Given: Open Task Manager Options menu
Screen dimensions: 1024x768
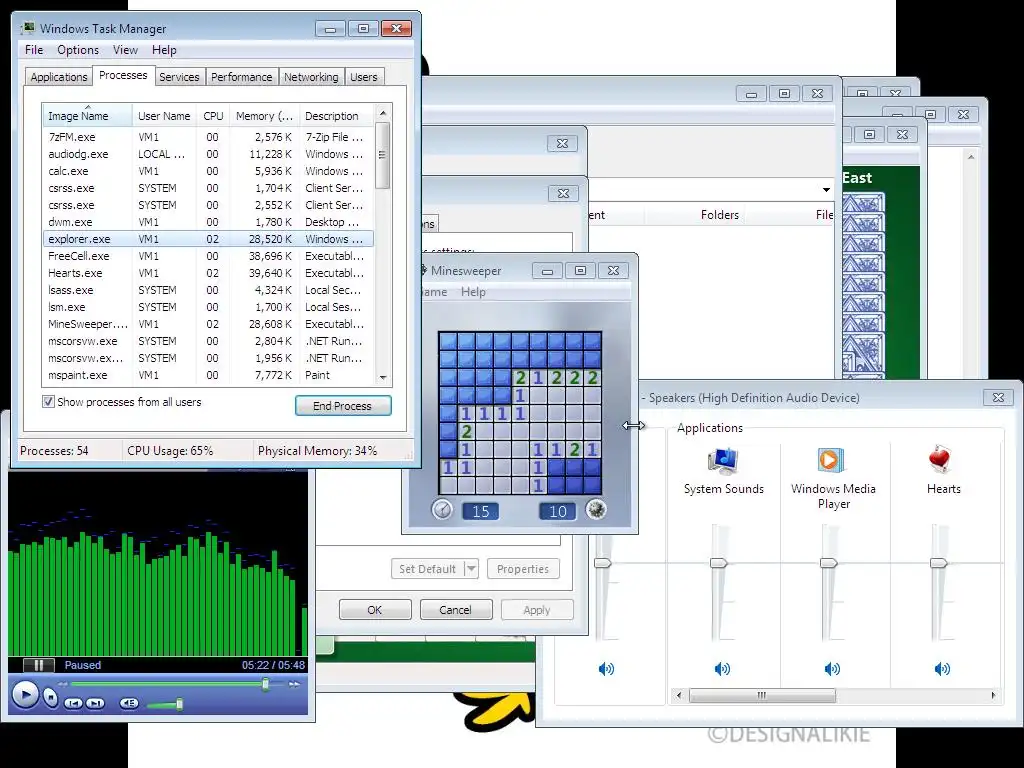Looking at the screenshot, I should [78, 50].
